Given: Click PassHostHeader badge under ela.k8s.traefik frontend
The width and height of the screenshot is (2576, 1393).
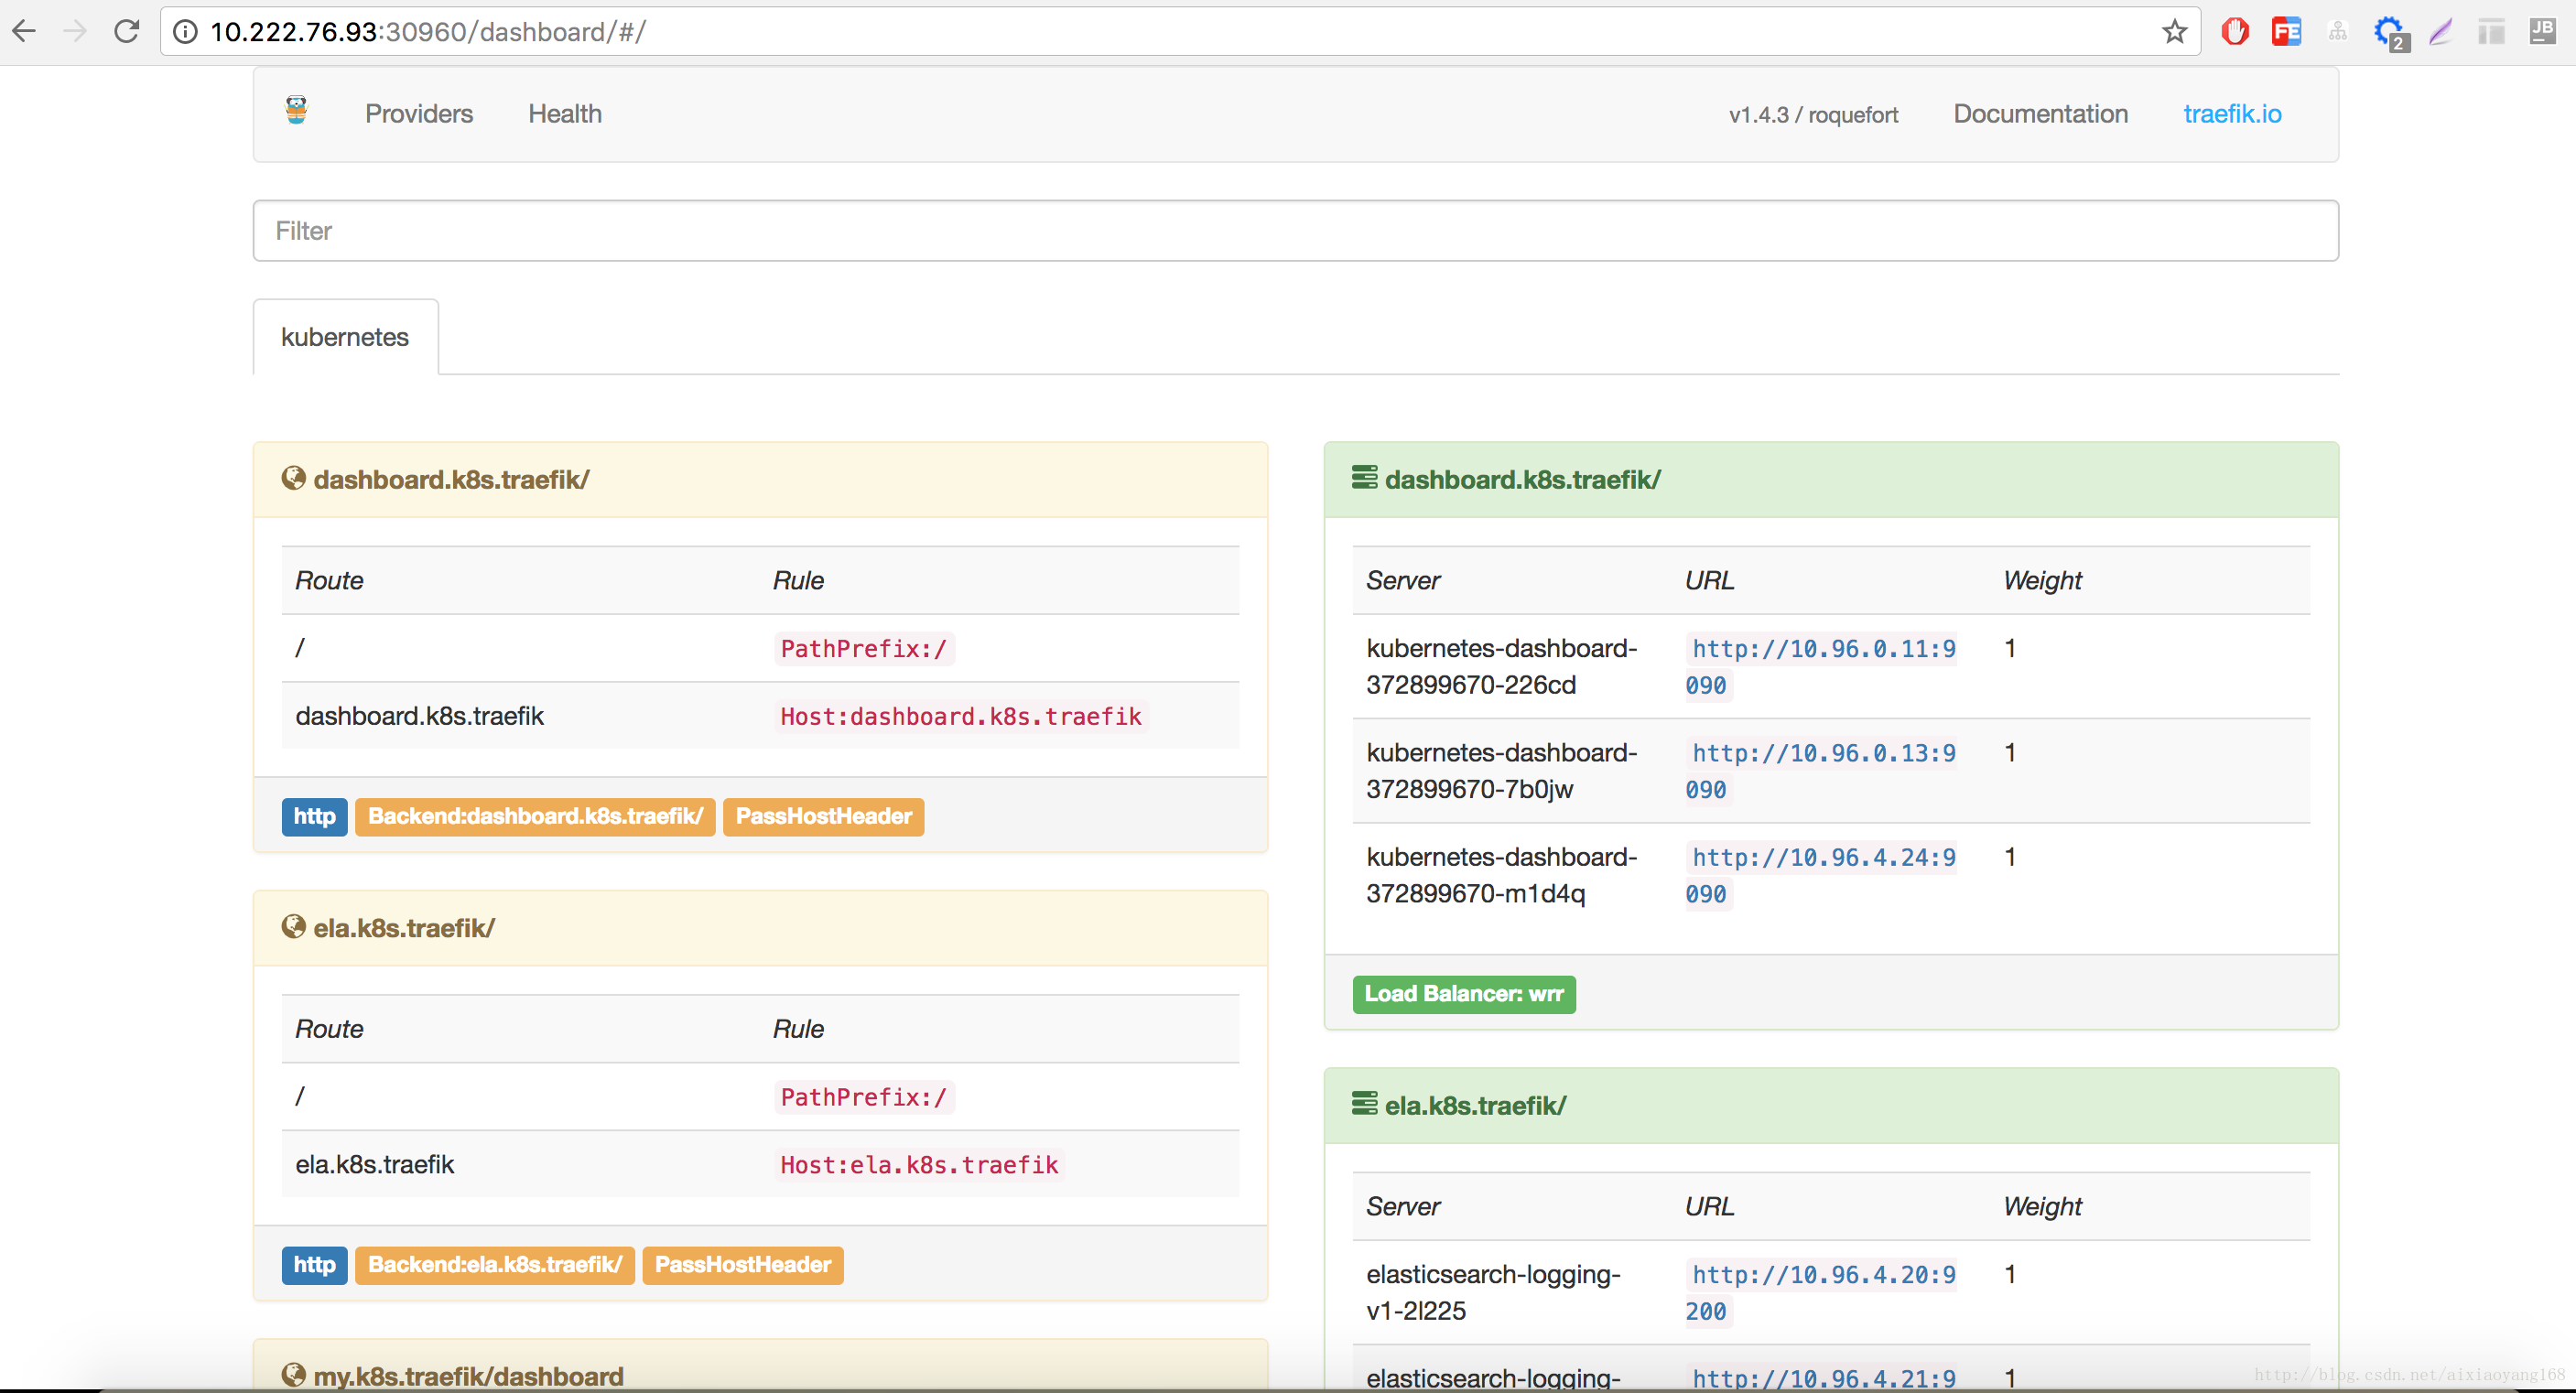Looking at the screenshot, I should [x=743, y=1265].
